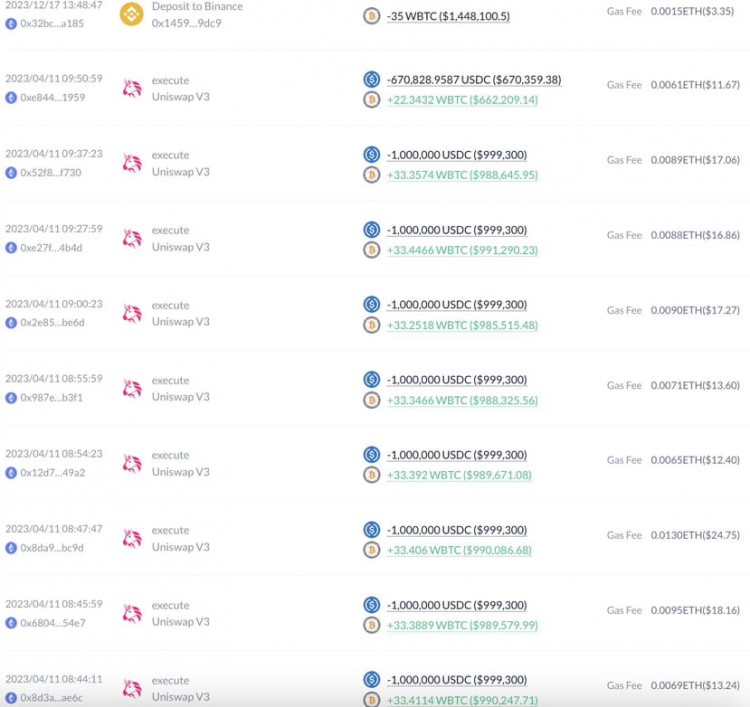Click Uniswap unicorn icon for 0xe844...1959 transaction
Image resolution: width=750 pixels, height=707 pixels.
point(132,88)
